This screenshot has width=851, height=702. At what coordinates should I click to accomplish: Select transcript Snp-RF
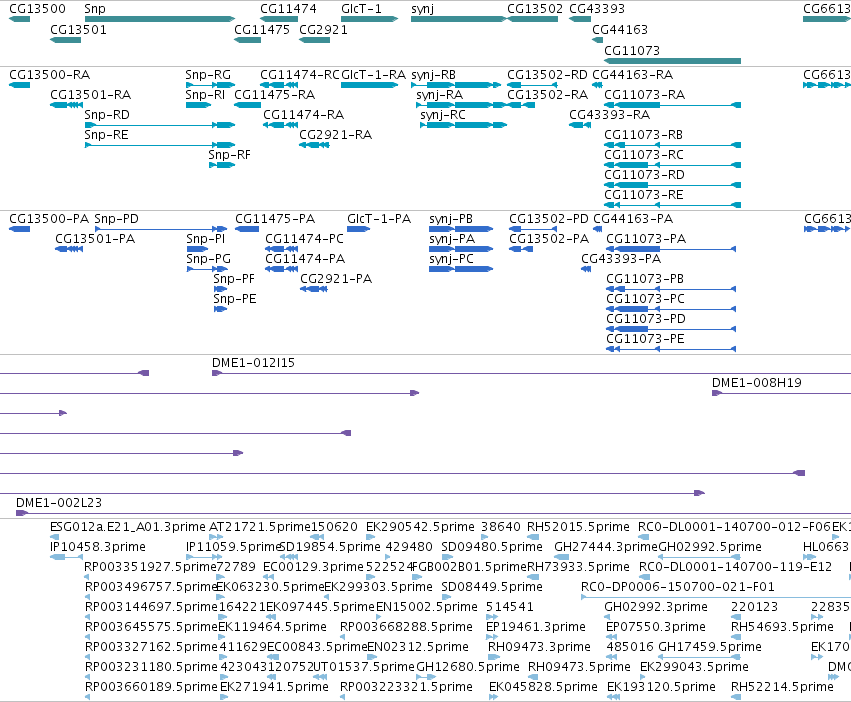click(x=230, y=155)
